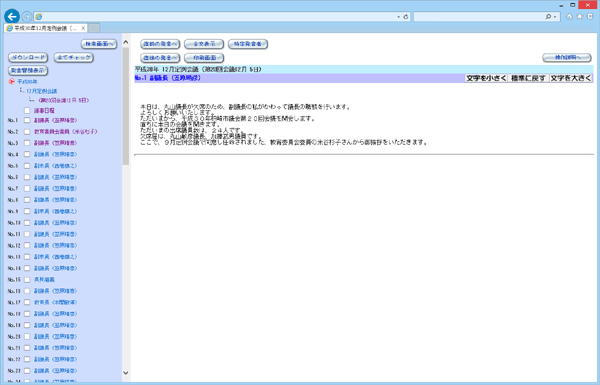Close the 平成30年12月定例会議 browser tab
Viewport: 600px width, 385px height.
(83, 28)
